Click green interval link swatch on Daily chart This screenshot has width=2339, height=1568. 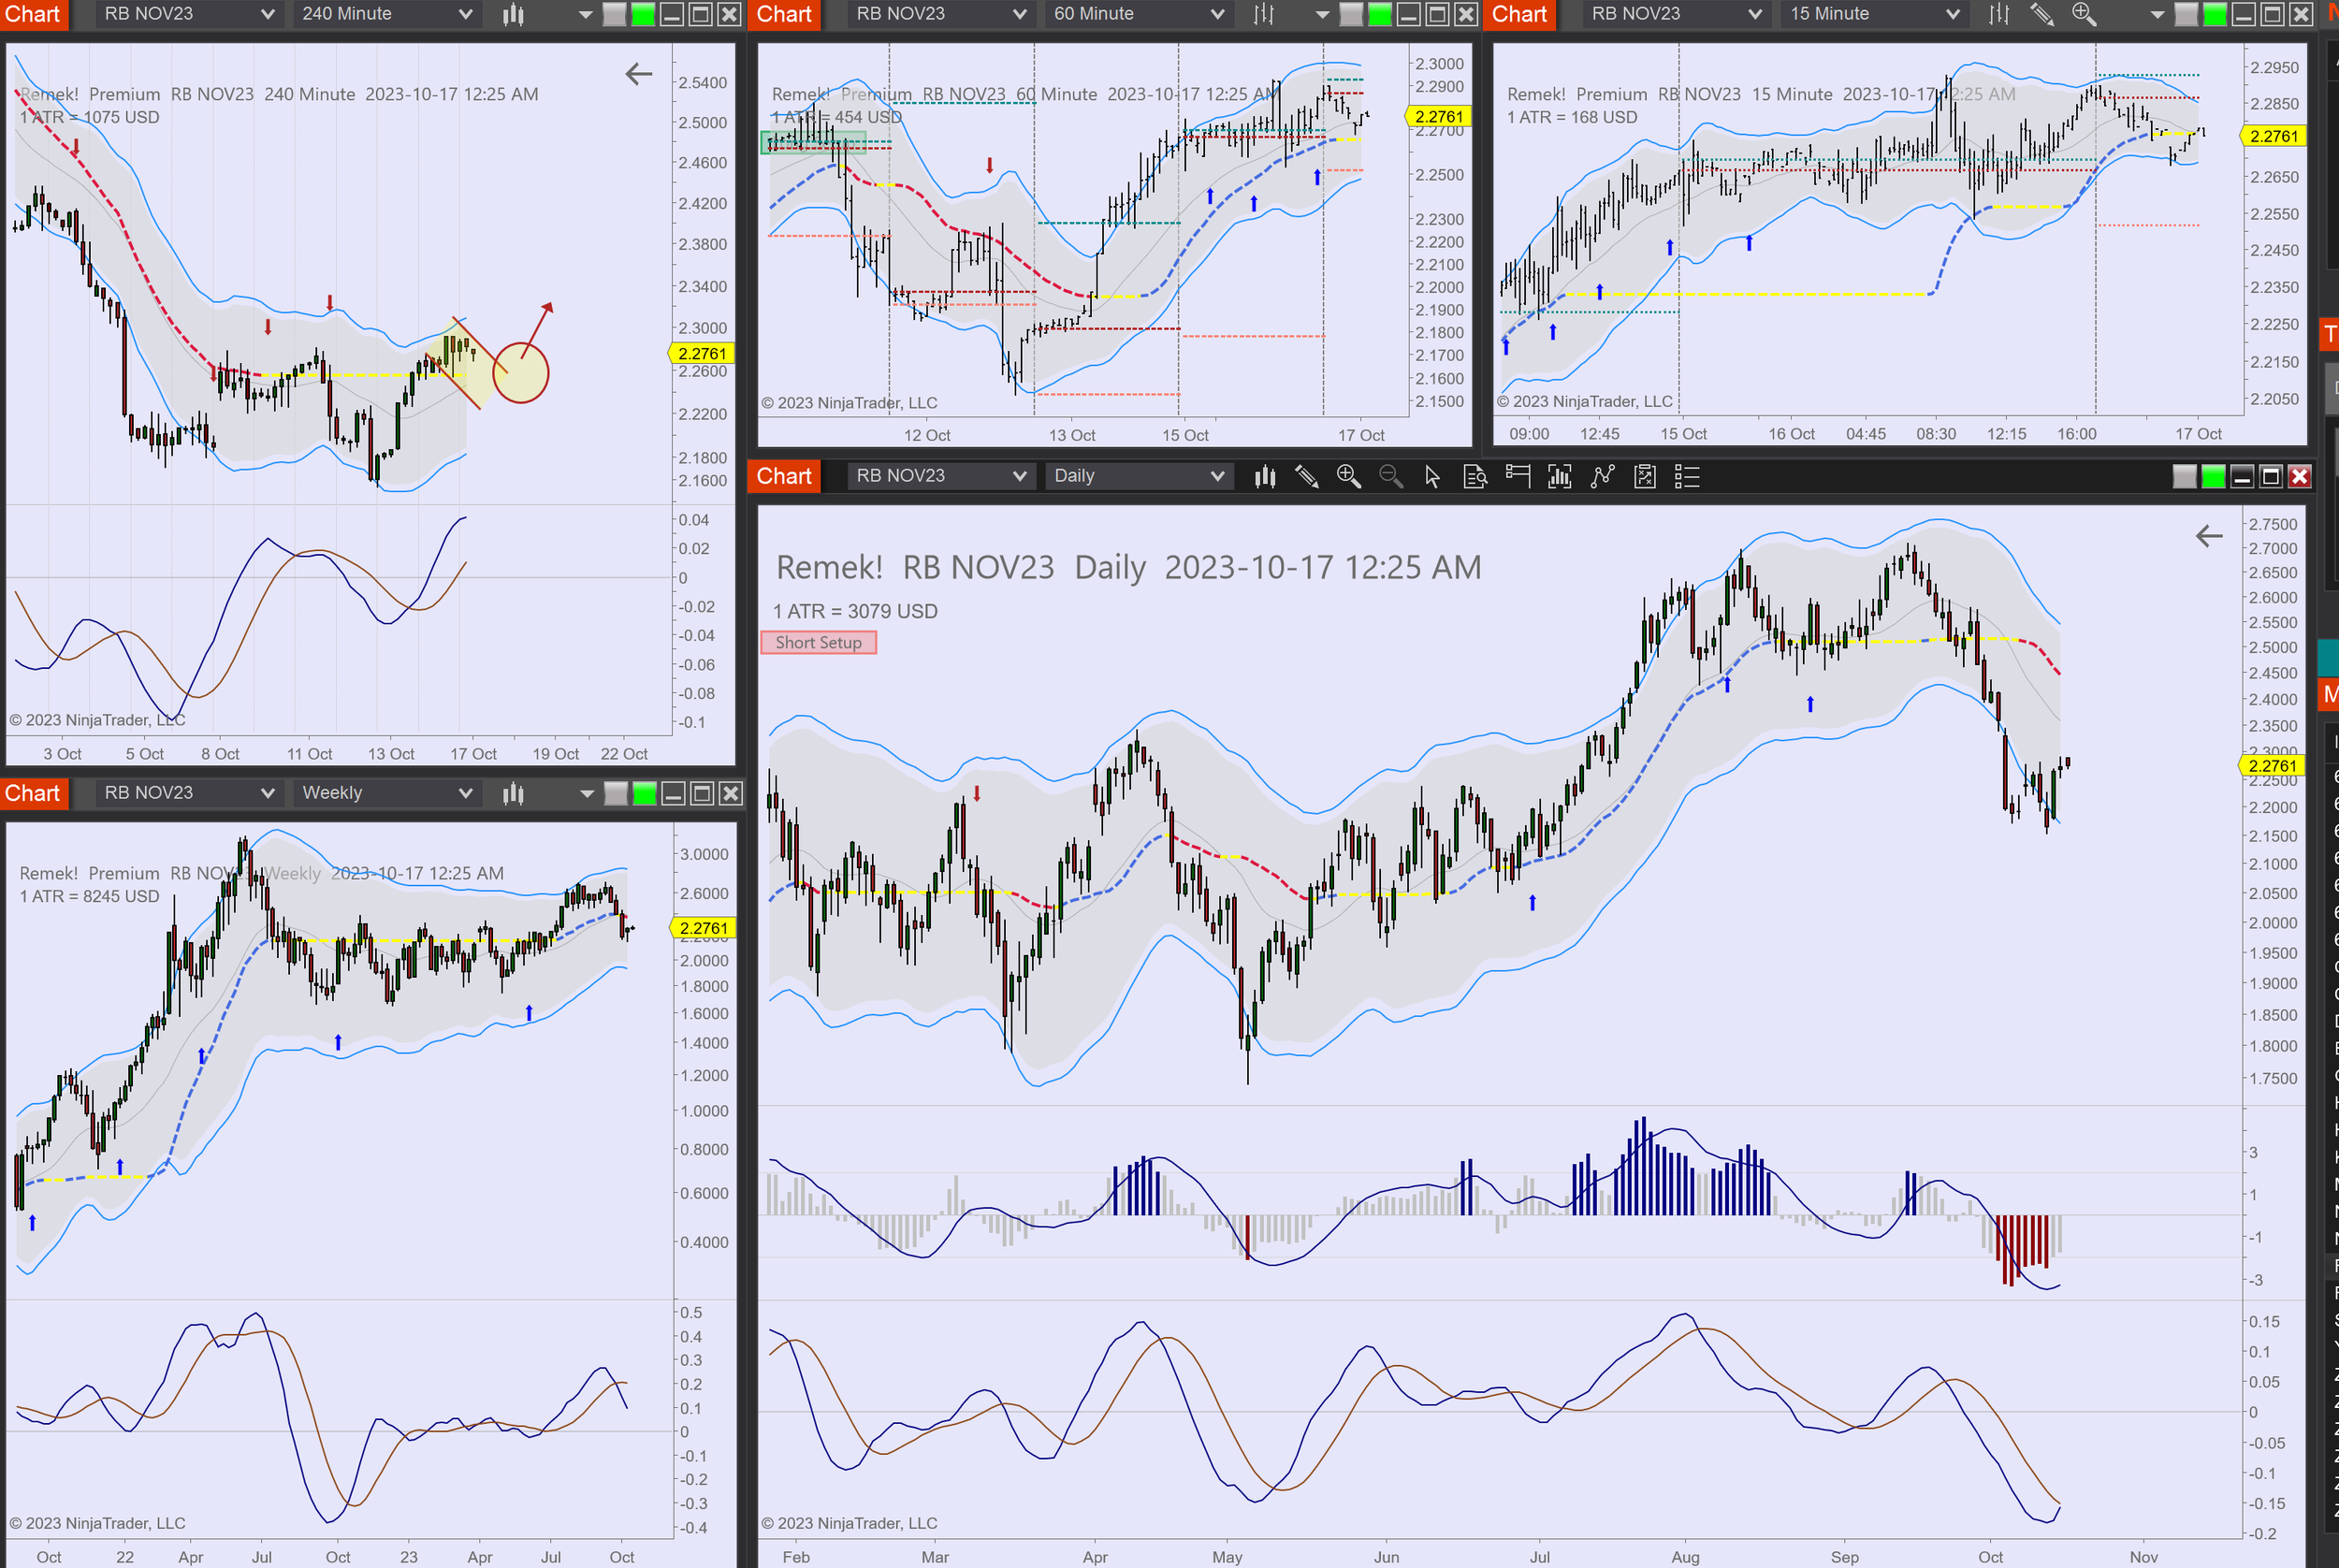(2213, 477)
